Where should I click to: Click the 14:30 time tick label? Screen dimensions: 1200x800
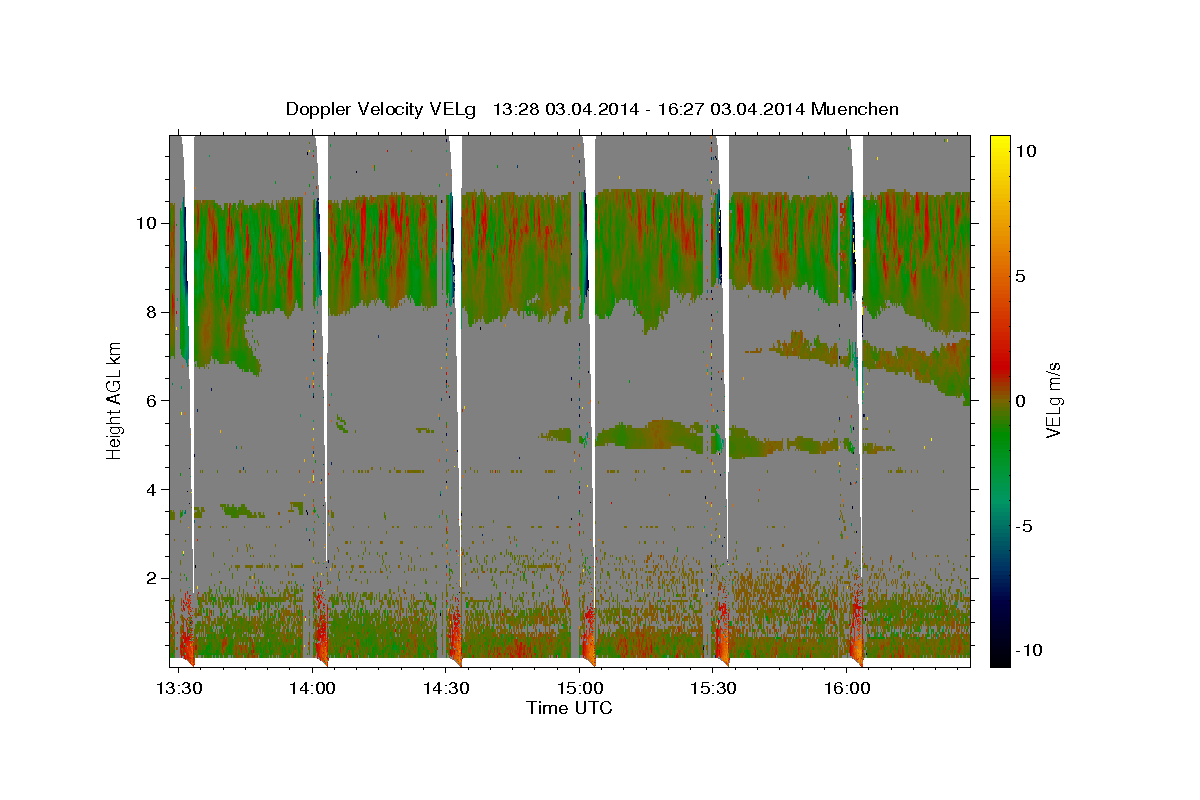(x=446, y=688)
